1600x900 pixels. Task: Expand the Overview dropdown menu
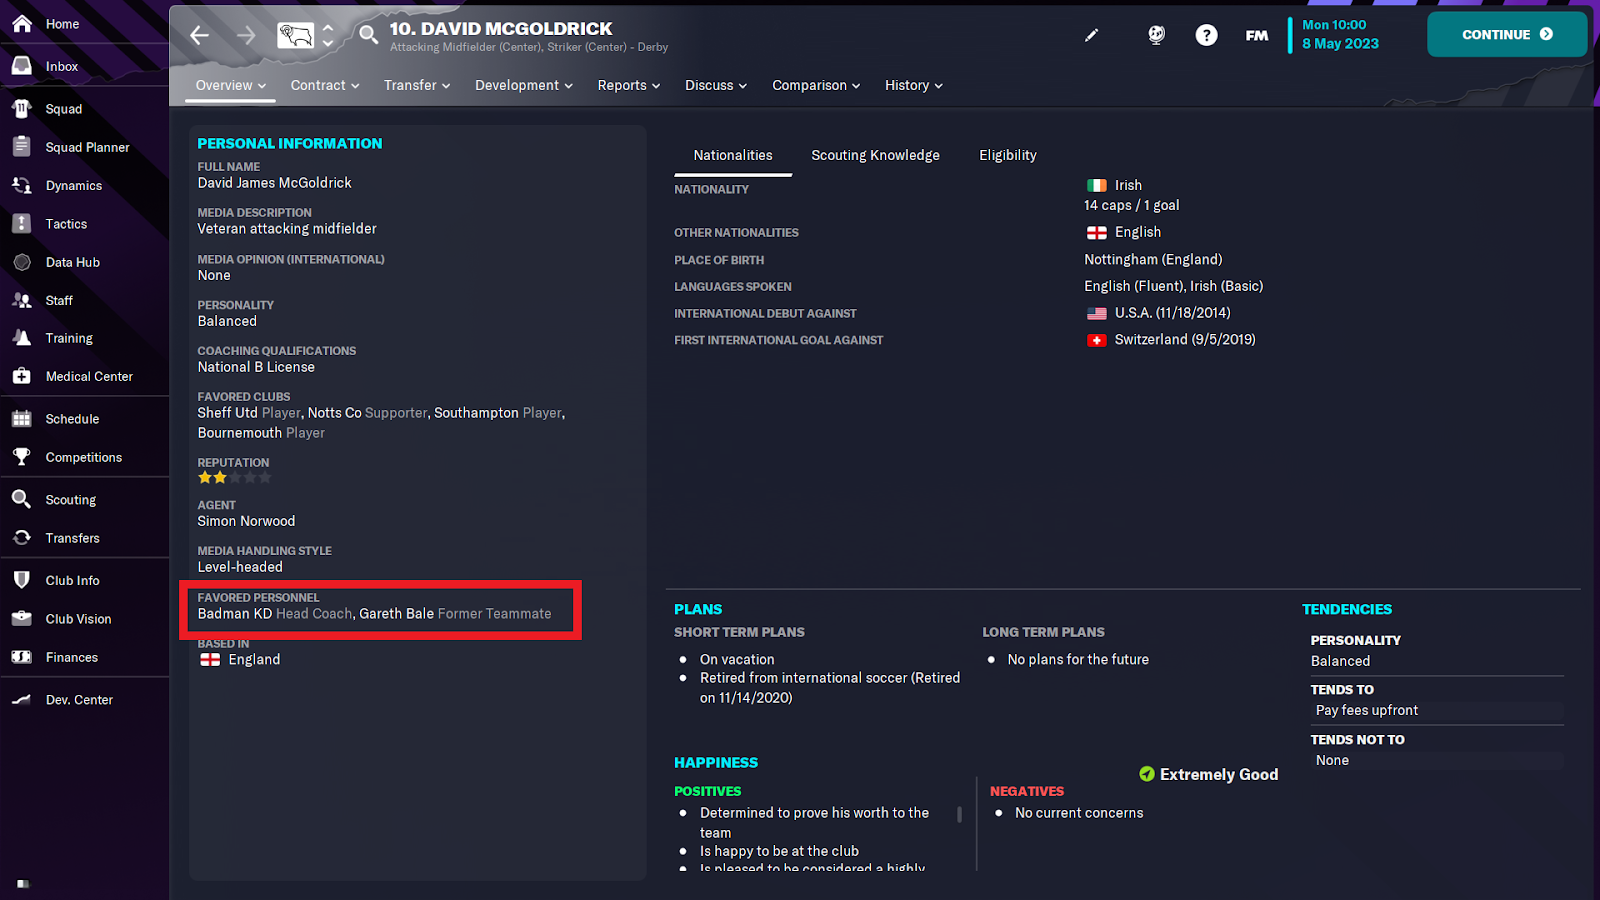coord(231,86)
